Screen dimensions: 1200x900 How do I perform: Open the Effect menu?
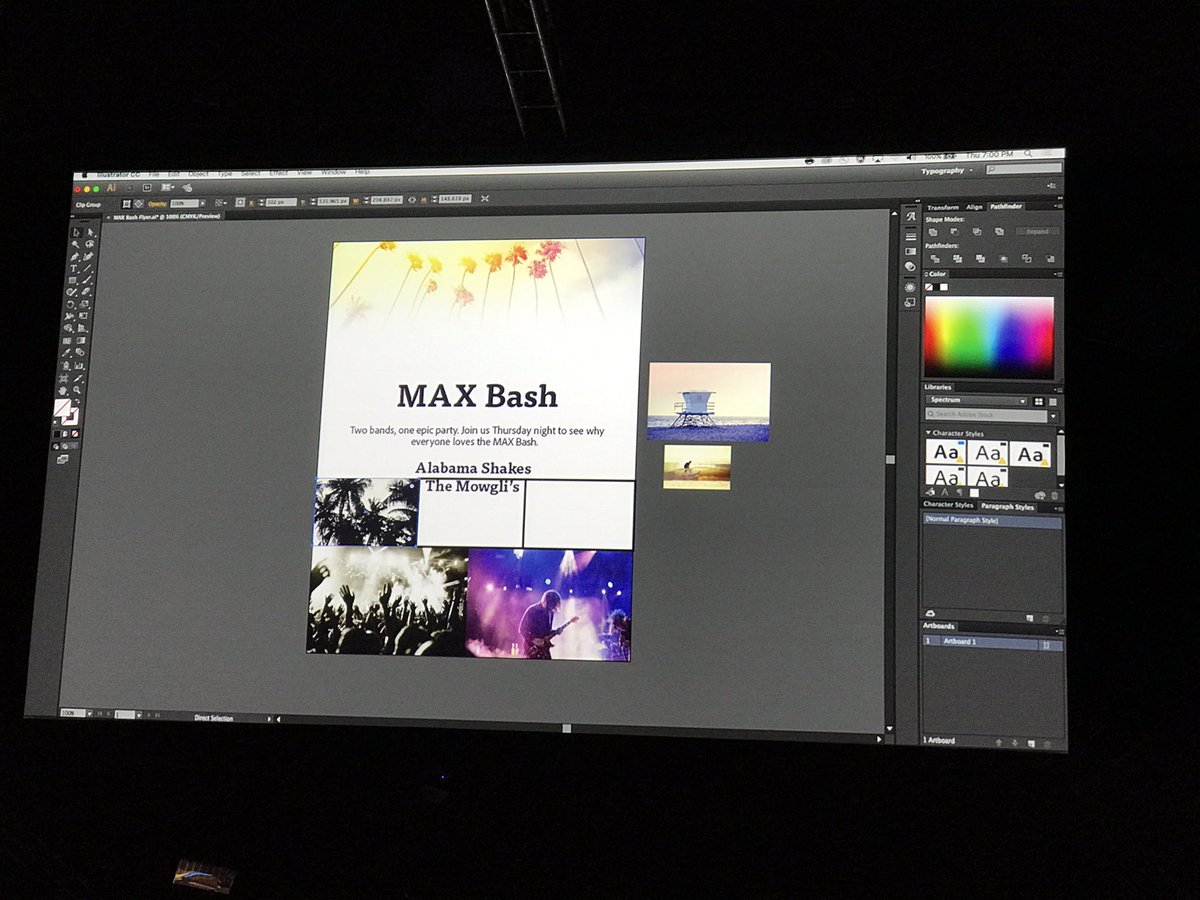pos(278,173)
